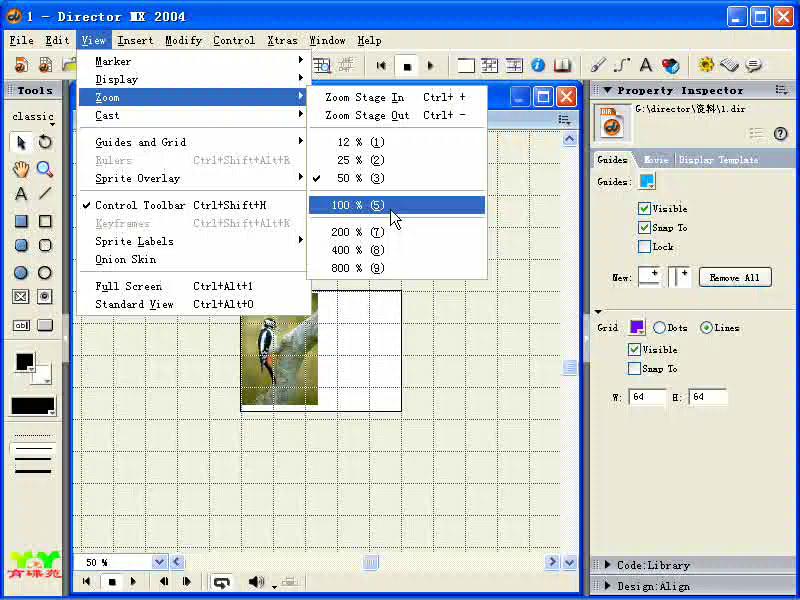Viewport: 800px width, 600px height.
Task: Select 200 % zoom option
Action: click(x=397, y=232)
